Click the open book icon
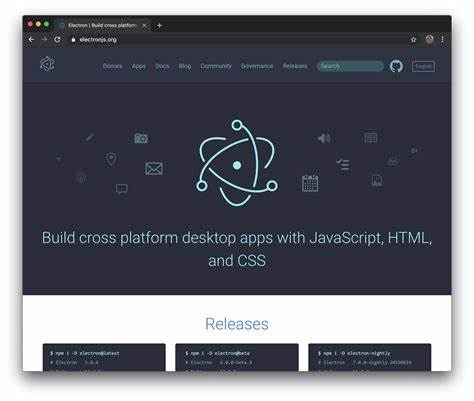Image resolution: width=474 pixels, height=401 pixels. point(371,138)
